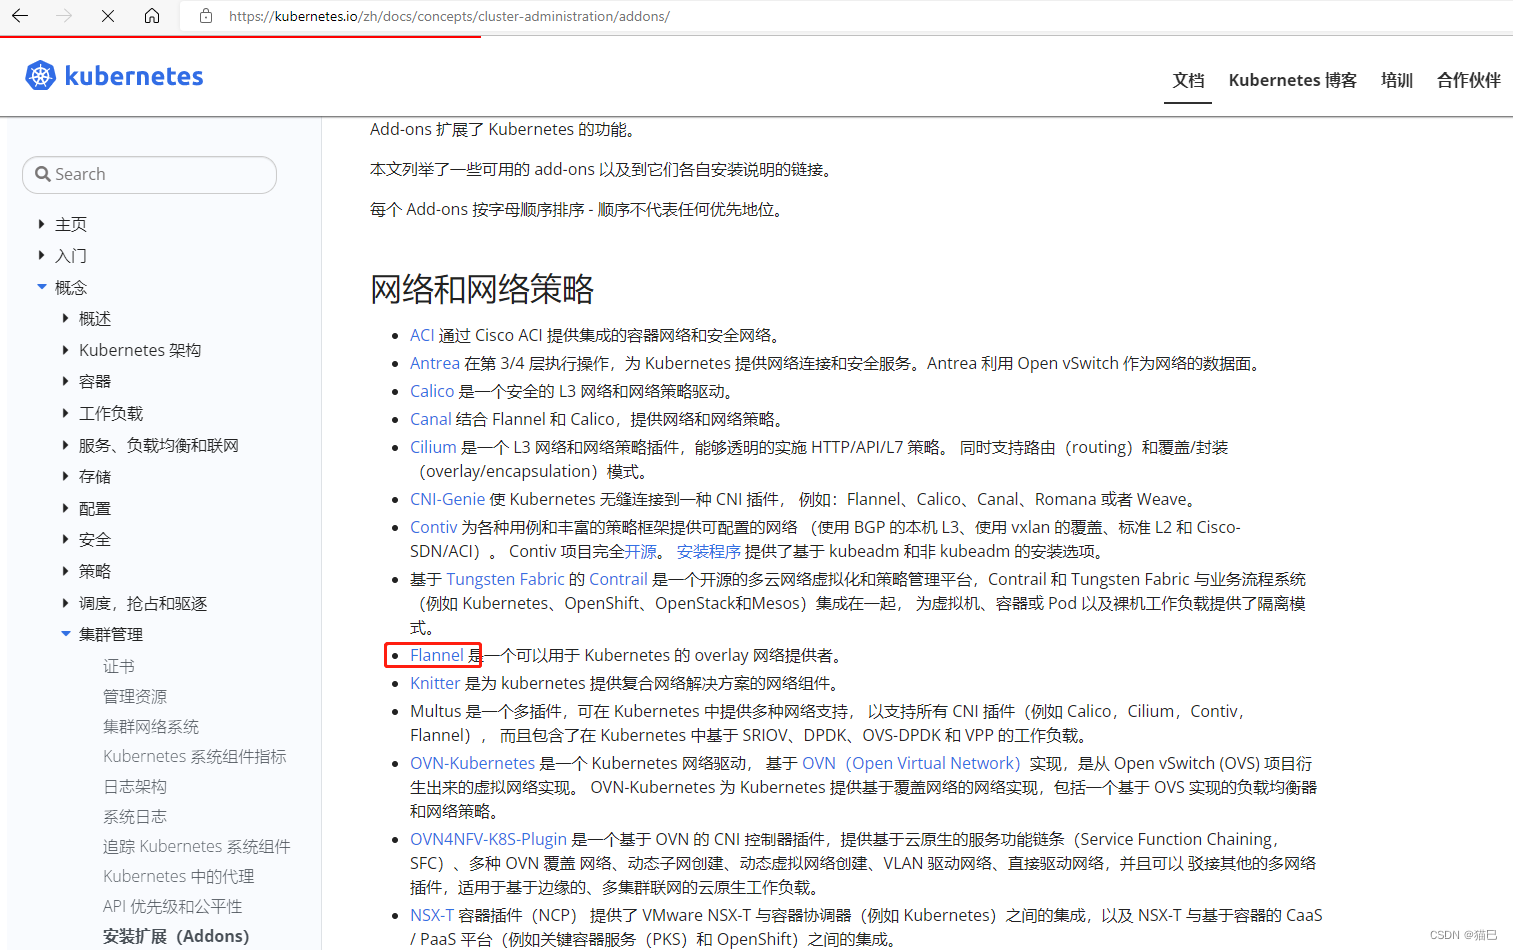Click the magnifier icon in the search box
1513x950 pixels.
42,173
